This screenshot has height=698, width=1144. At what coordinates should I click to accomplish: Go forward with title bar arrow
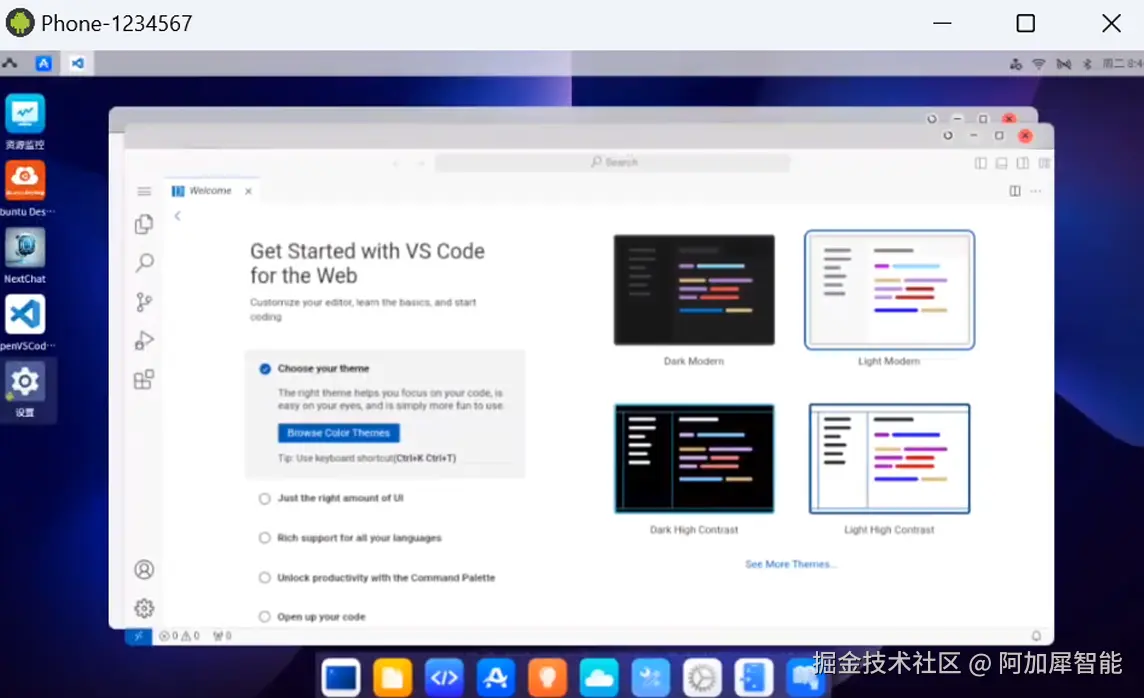click(420, 163)
